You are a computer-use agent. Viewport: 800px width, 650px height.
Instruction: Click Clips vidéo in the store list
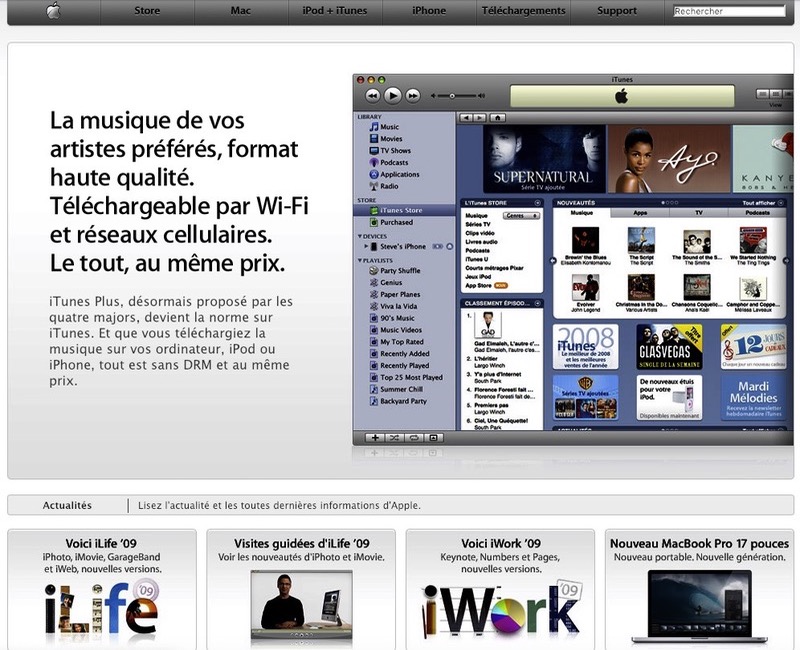(480, 233)
